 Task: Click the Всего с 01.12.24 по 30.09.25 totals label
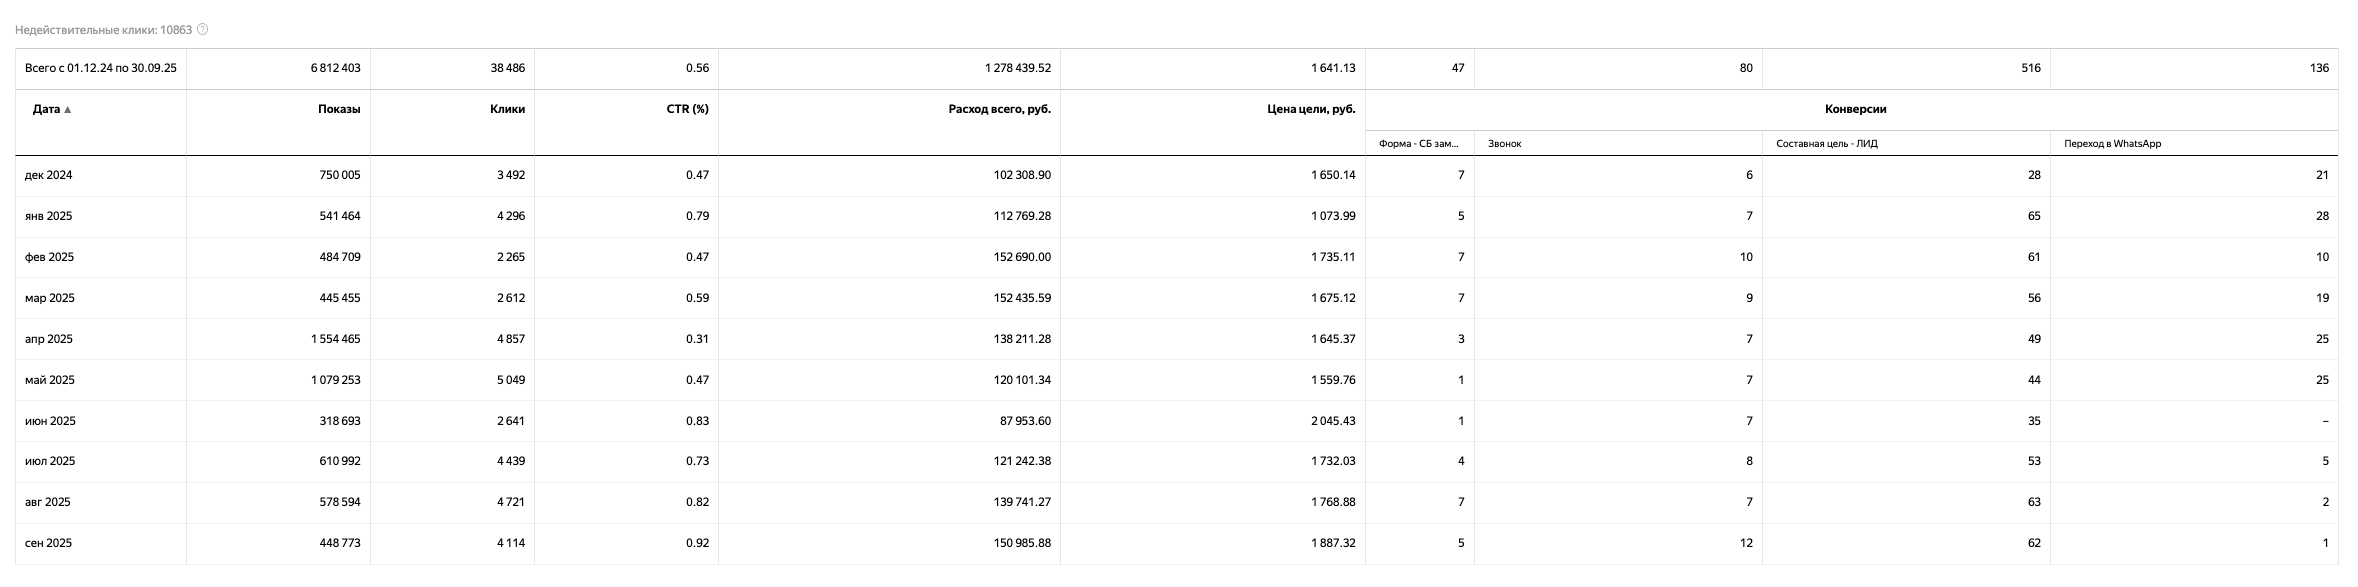[x=100, y=68]
